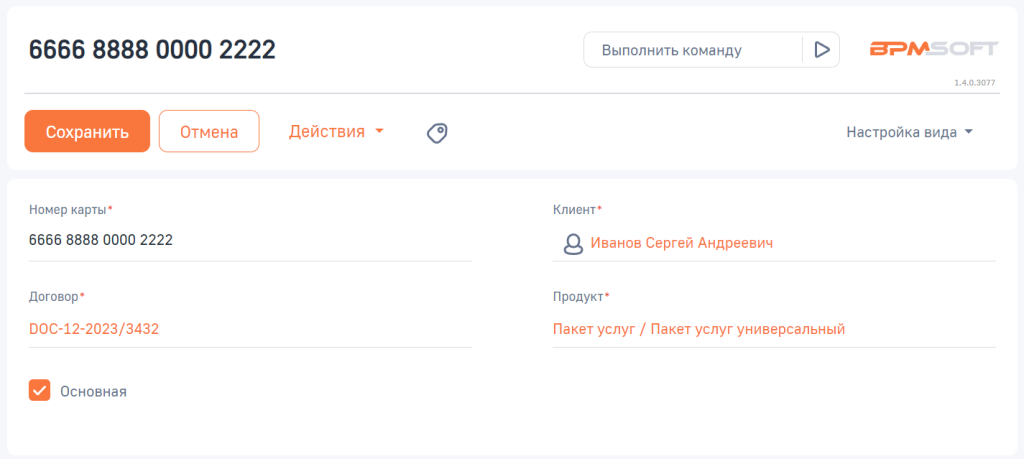1024x459 pixels.
Task: Open the Пакет услуг универсальный product link
Action: click(x=699, y=328)
